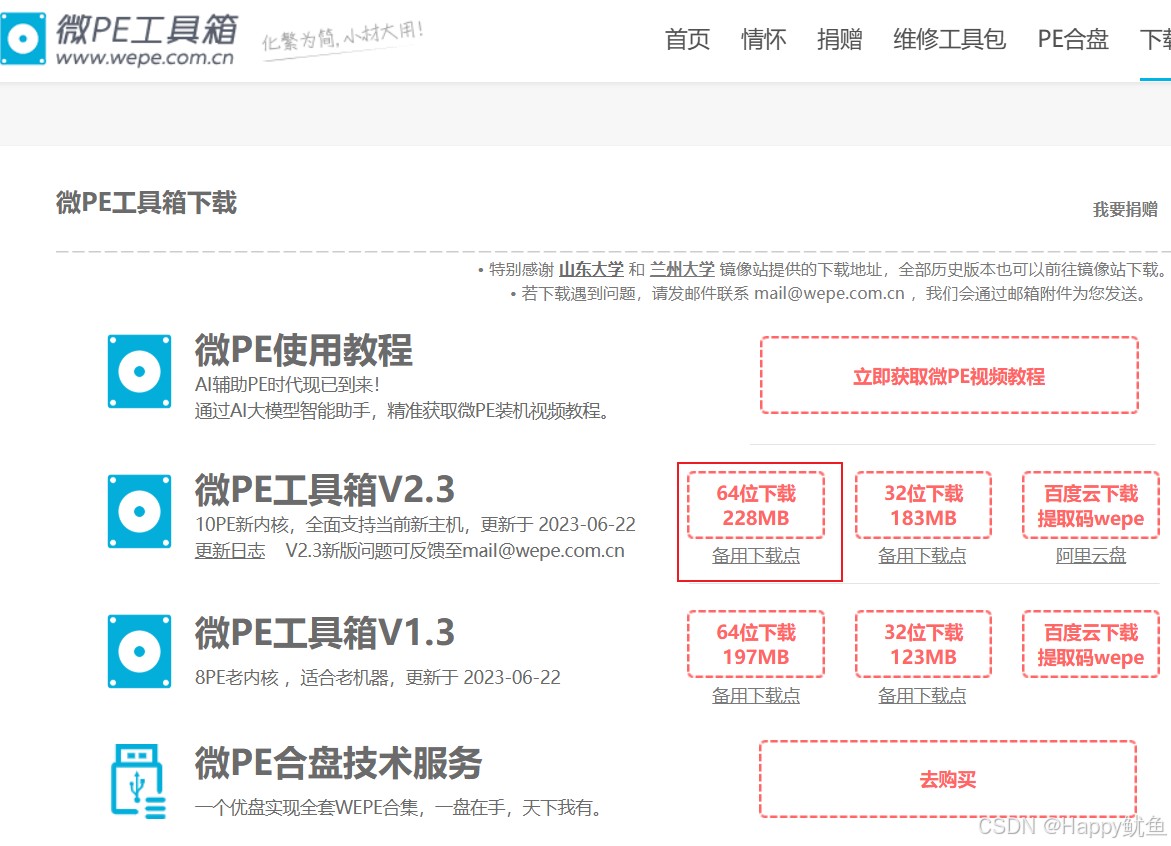Click the 去购买 button
Image resolution: width=1171 pixels, height=846 pixels.
948,779
